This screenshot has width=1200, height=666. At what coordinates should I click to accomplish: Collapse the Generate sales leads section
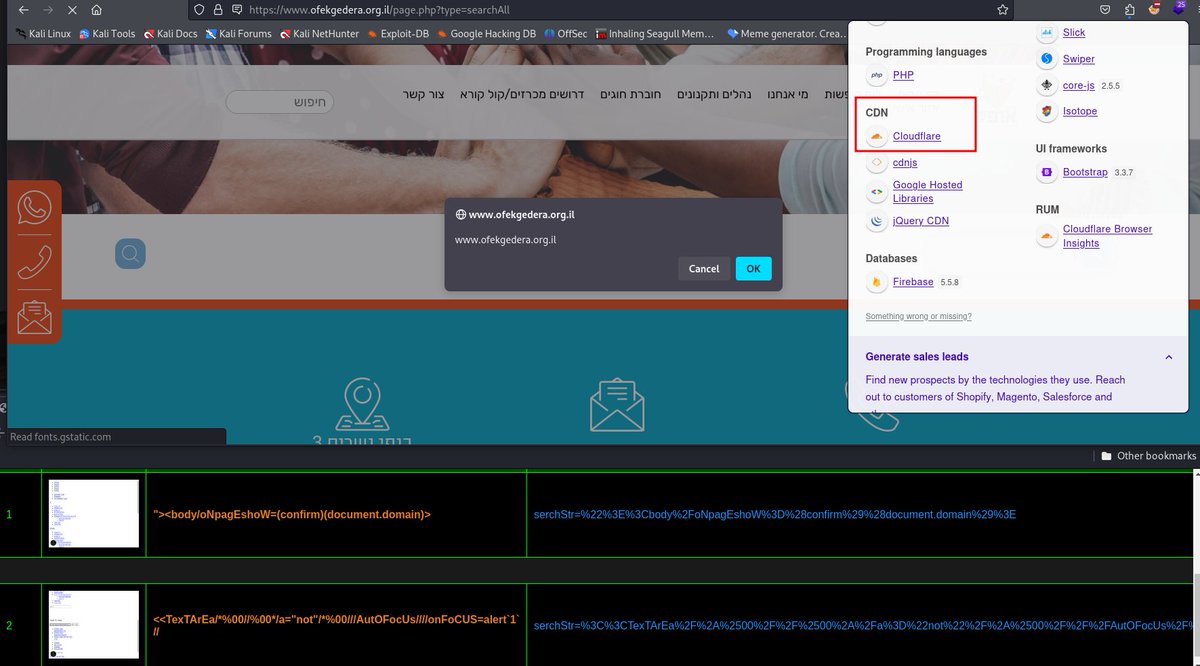point(1168,357)
